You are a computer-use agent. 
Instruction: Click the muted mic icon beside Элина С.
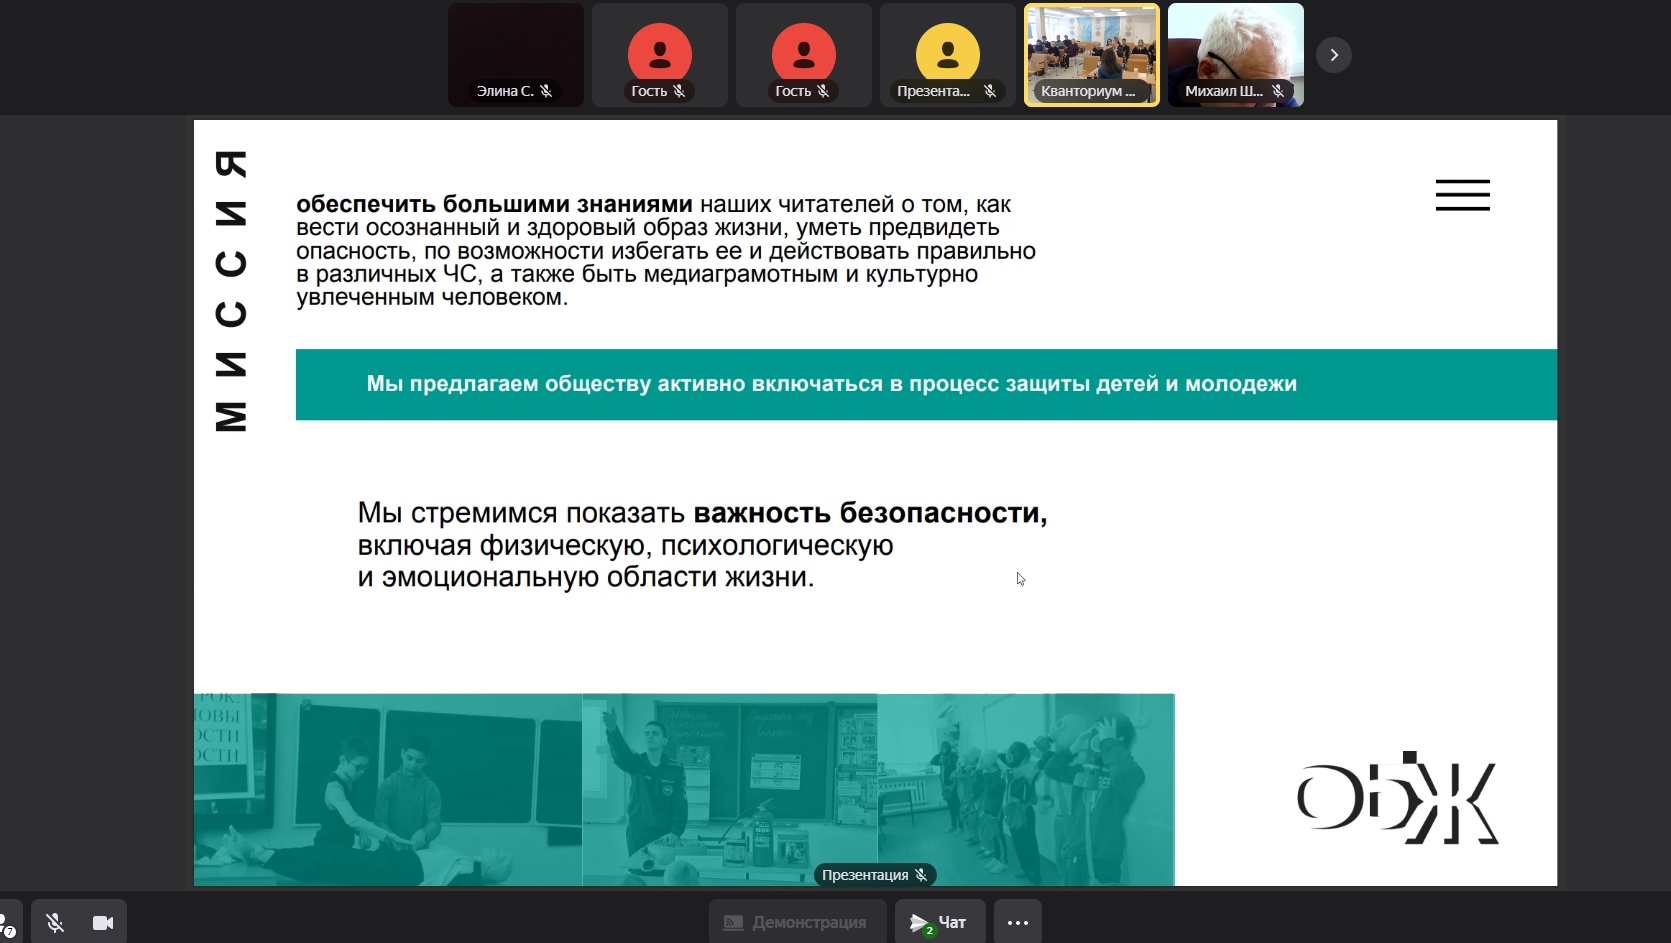[546, 91]
